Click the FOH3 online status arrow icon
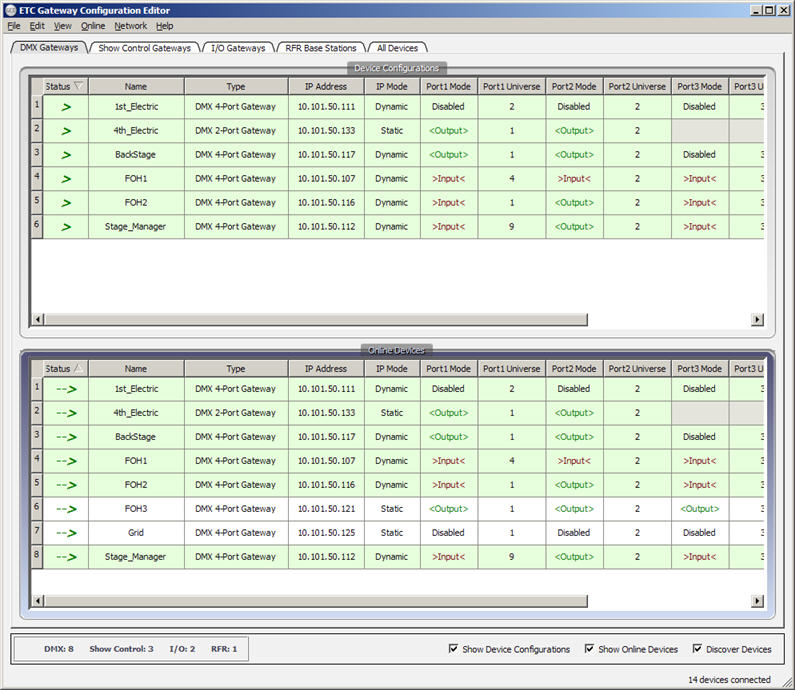 [x=66, y=509]
